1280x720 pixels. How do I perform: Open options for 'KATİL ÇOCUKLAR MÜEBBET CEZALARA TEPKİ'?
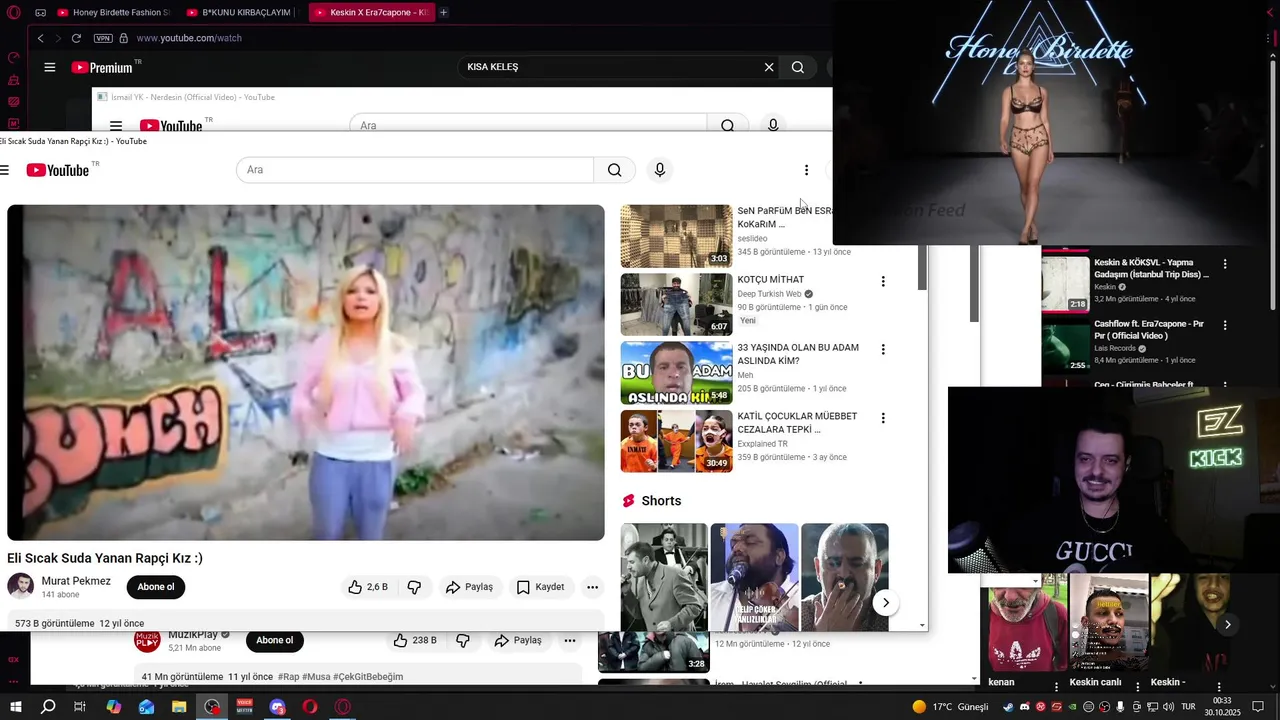pos(882,417)
